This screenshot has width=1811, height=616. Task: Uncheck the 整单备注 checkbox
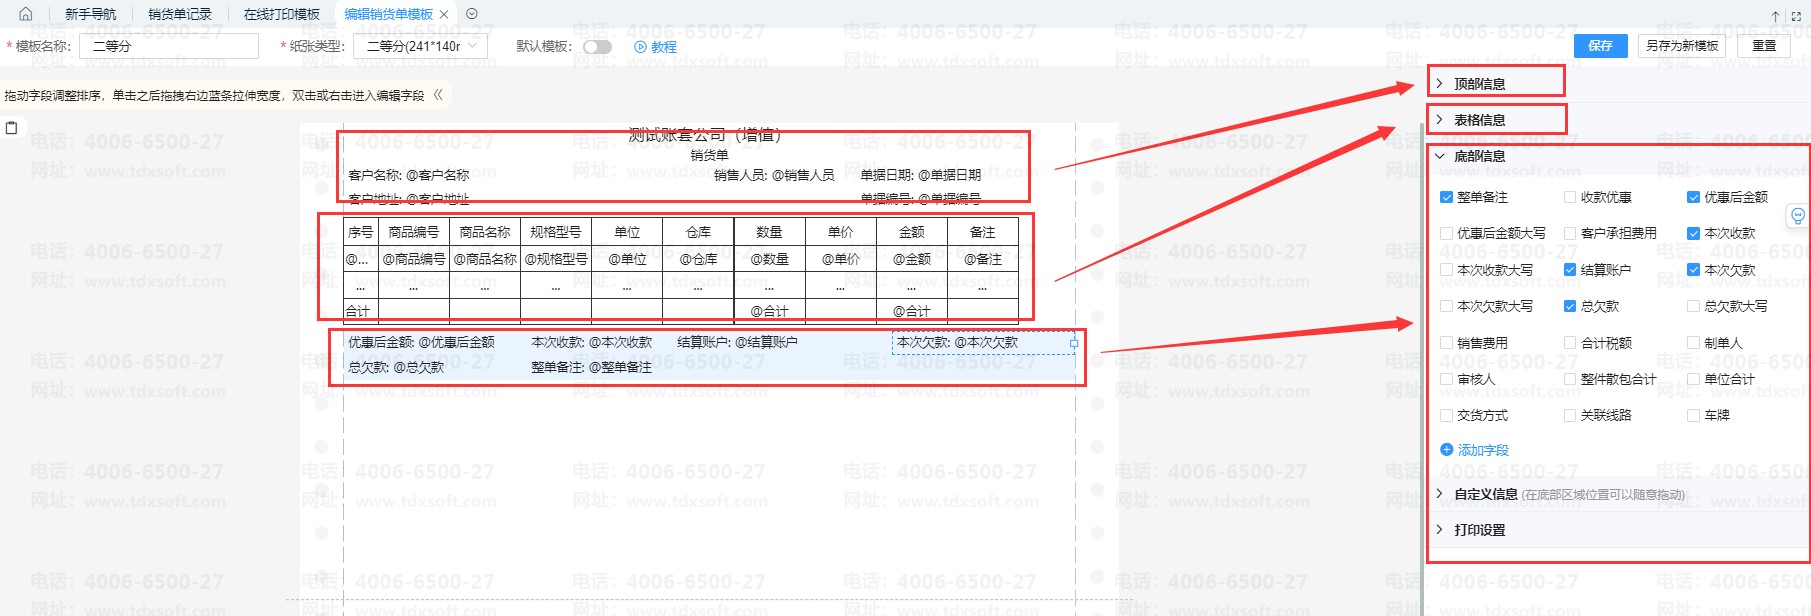coord(1446,197)
